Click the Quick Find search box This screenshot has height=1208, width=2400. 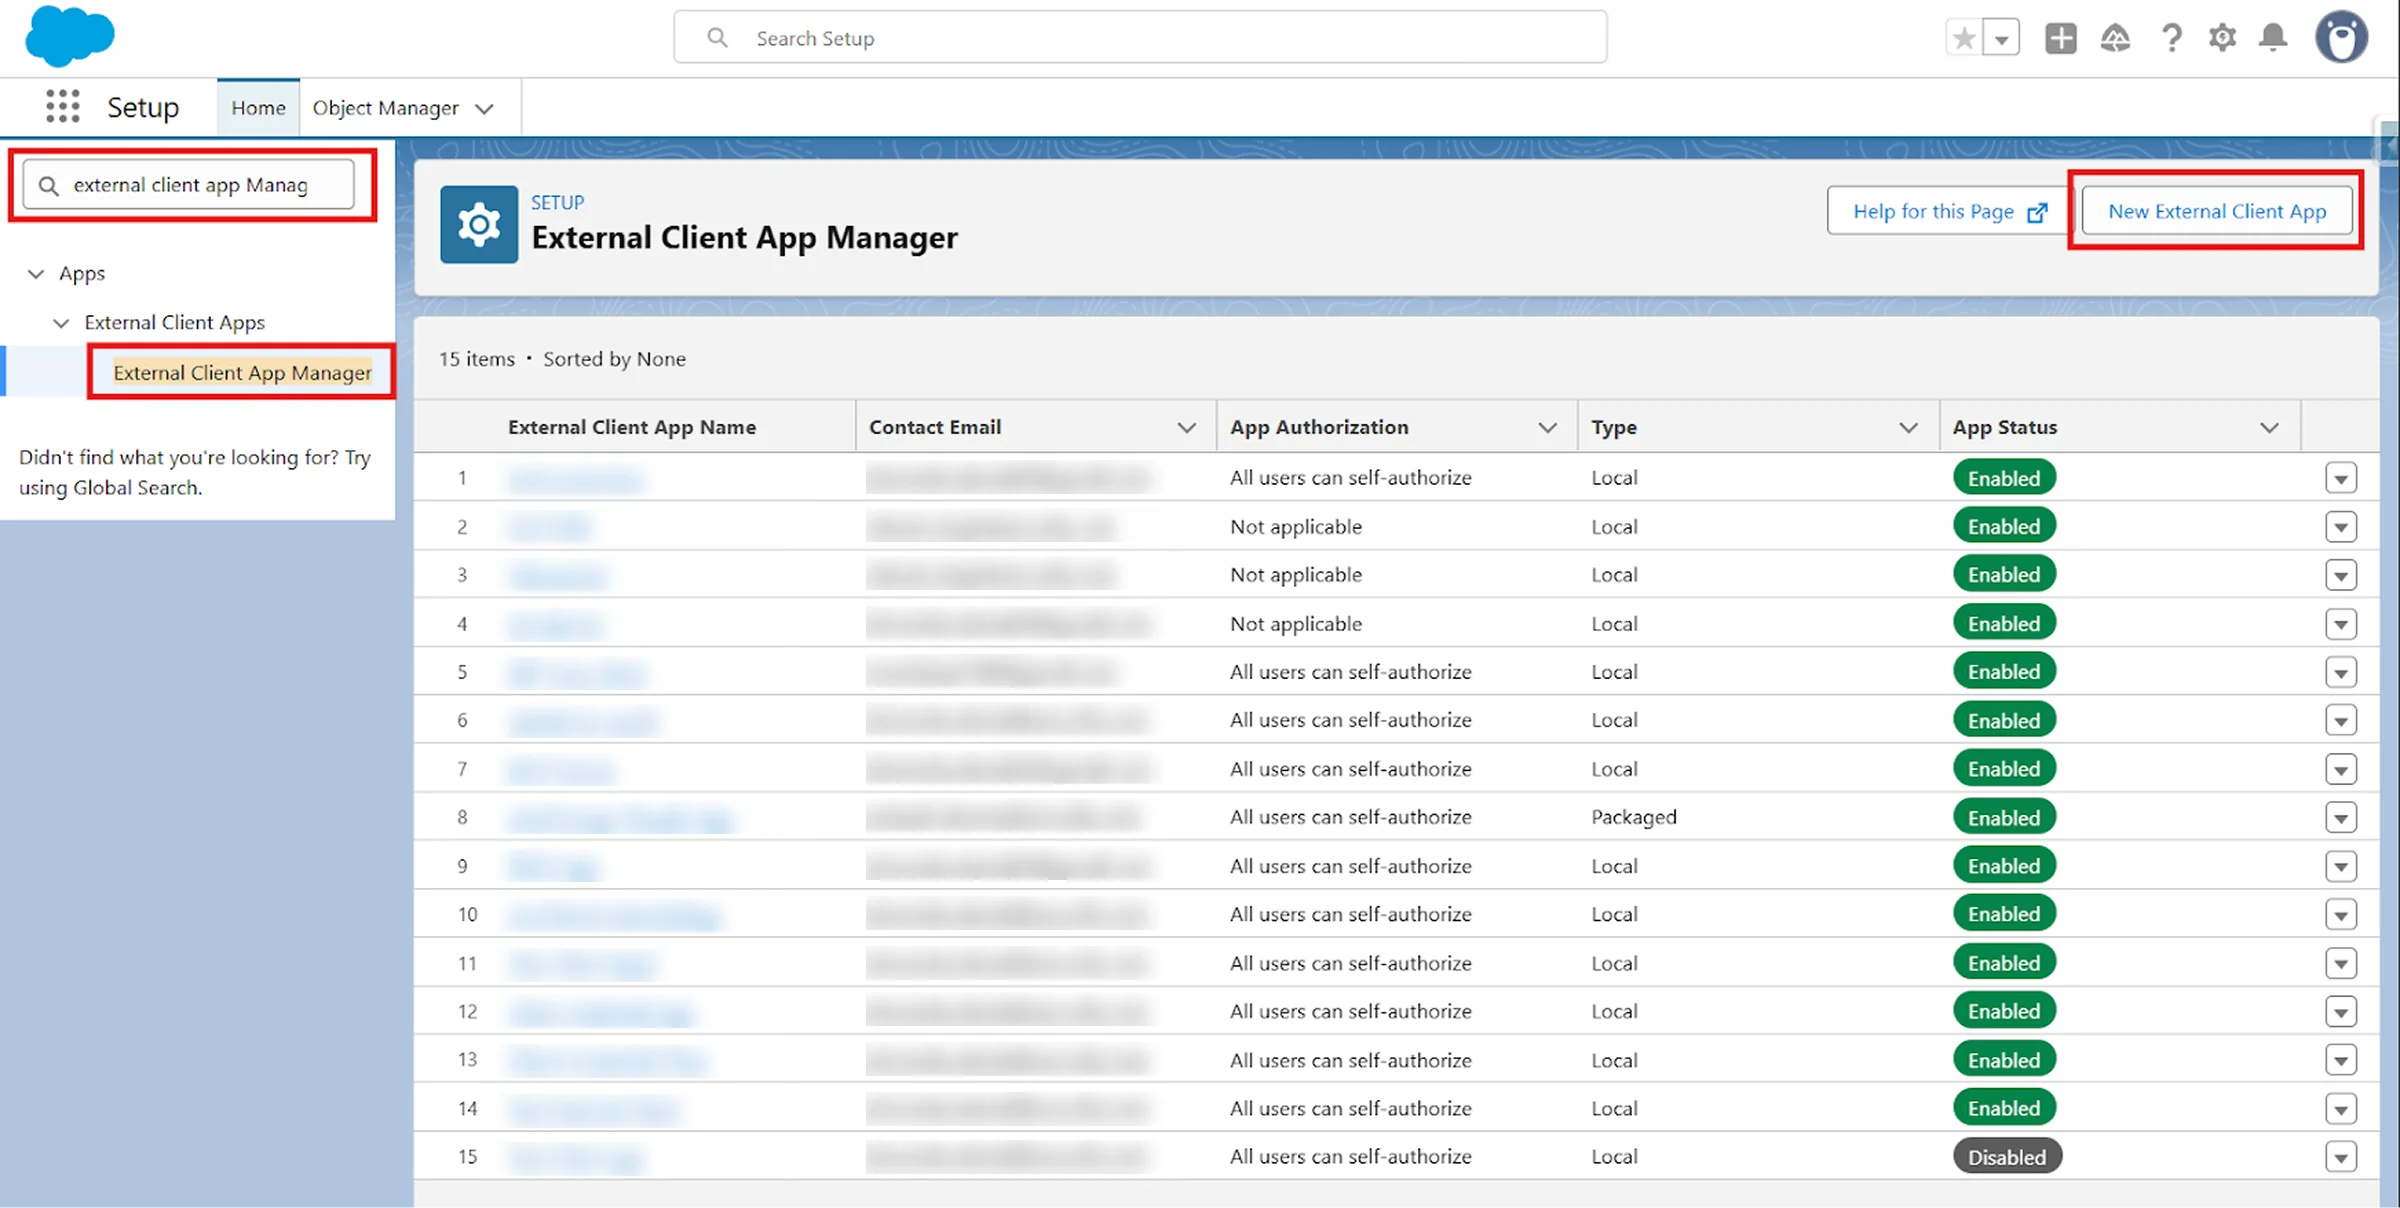coord(189,185)
